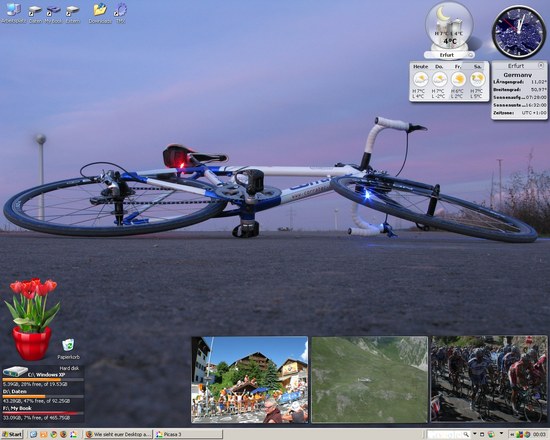Open the cyclists peloton photo thumbnail
This screenshot has width=550, height=440.
[489, 379]
